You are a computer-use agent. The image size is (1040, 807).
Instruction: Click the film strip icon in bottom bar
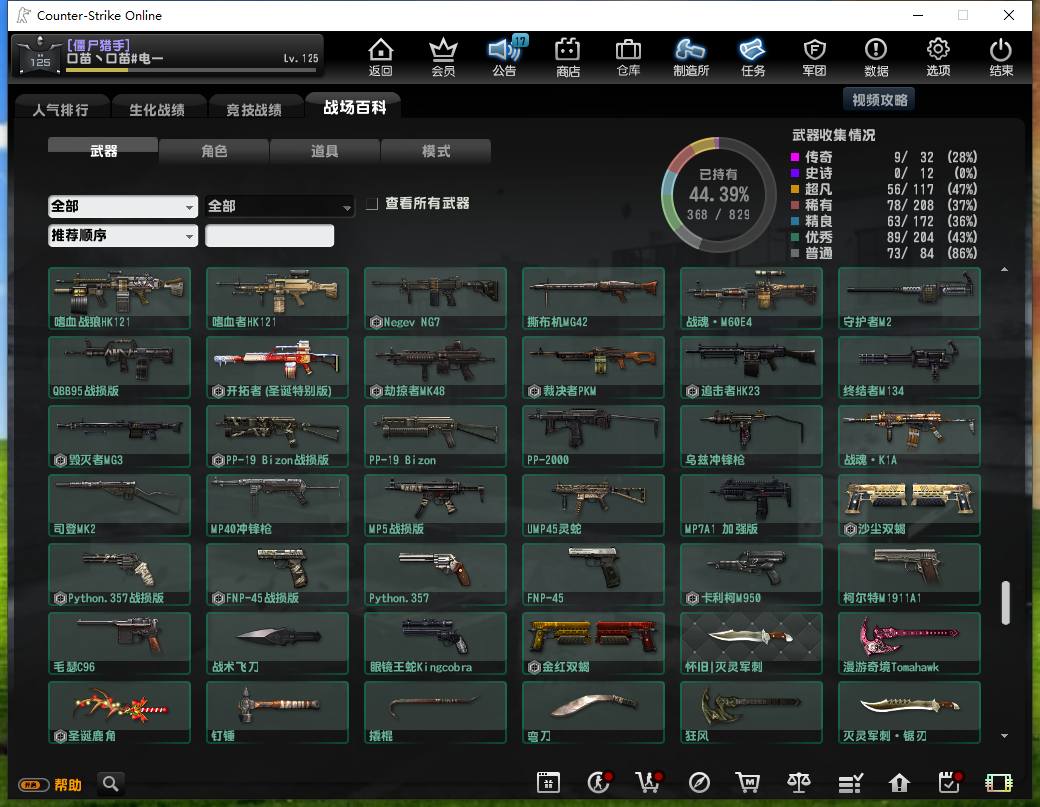999,782
